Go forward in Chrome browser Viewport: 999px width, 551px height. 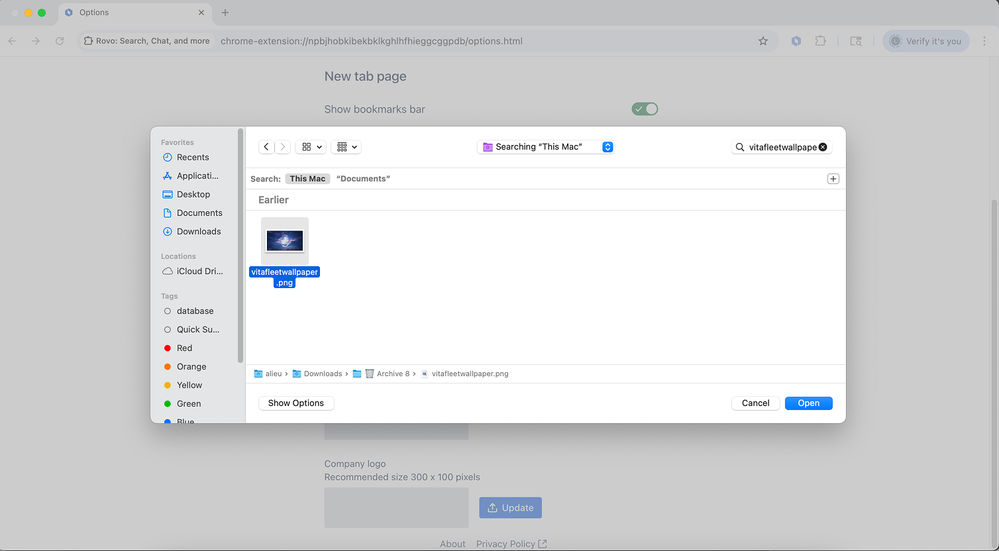(36, 41)
